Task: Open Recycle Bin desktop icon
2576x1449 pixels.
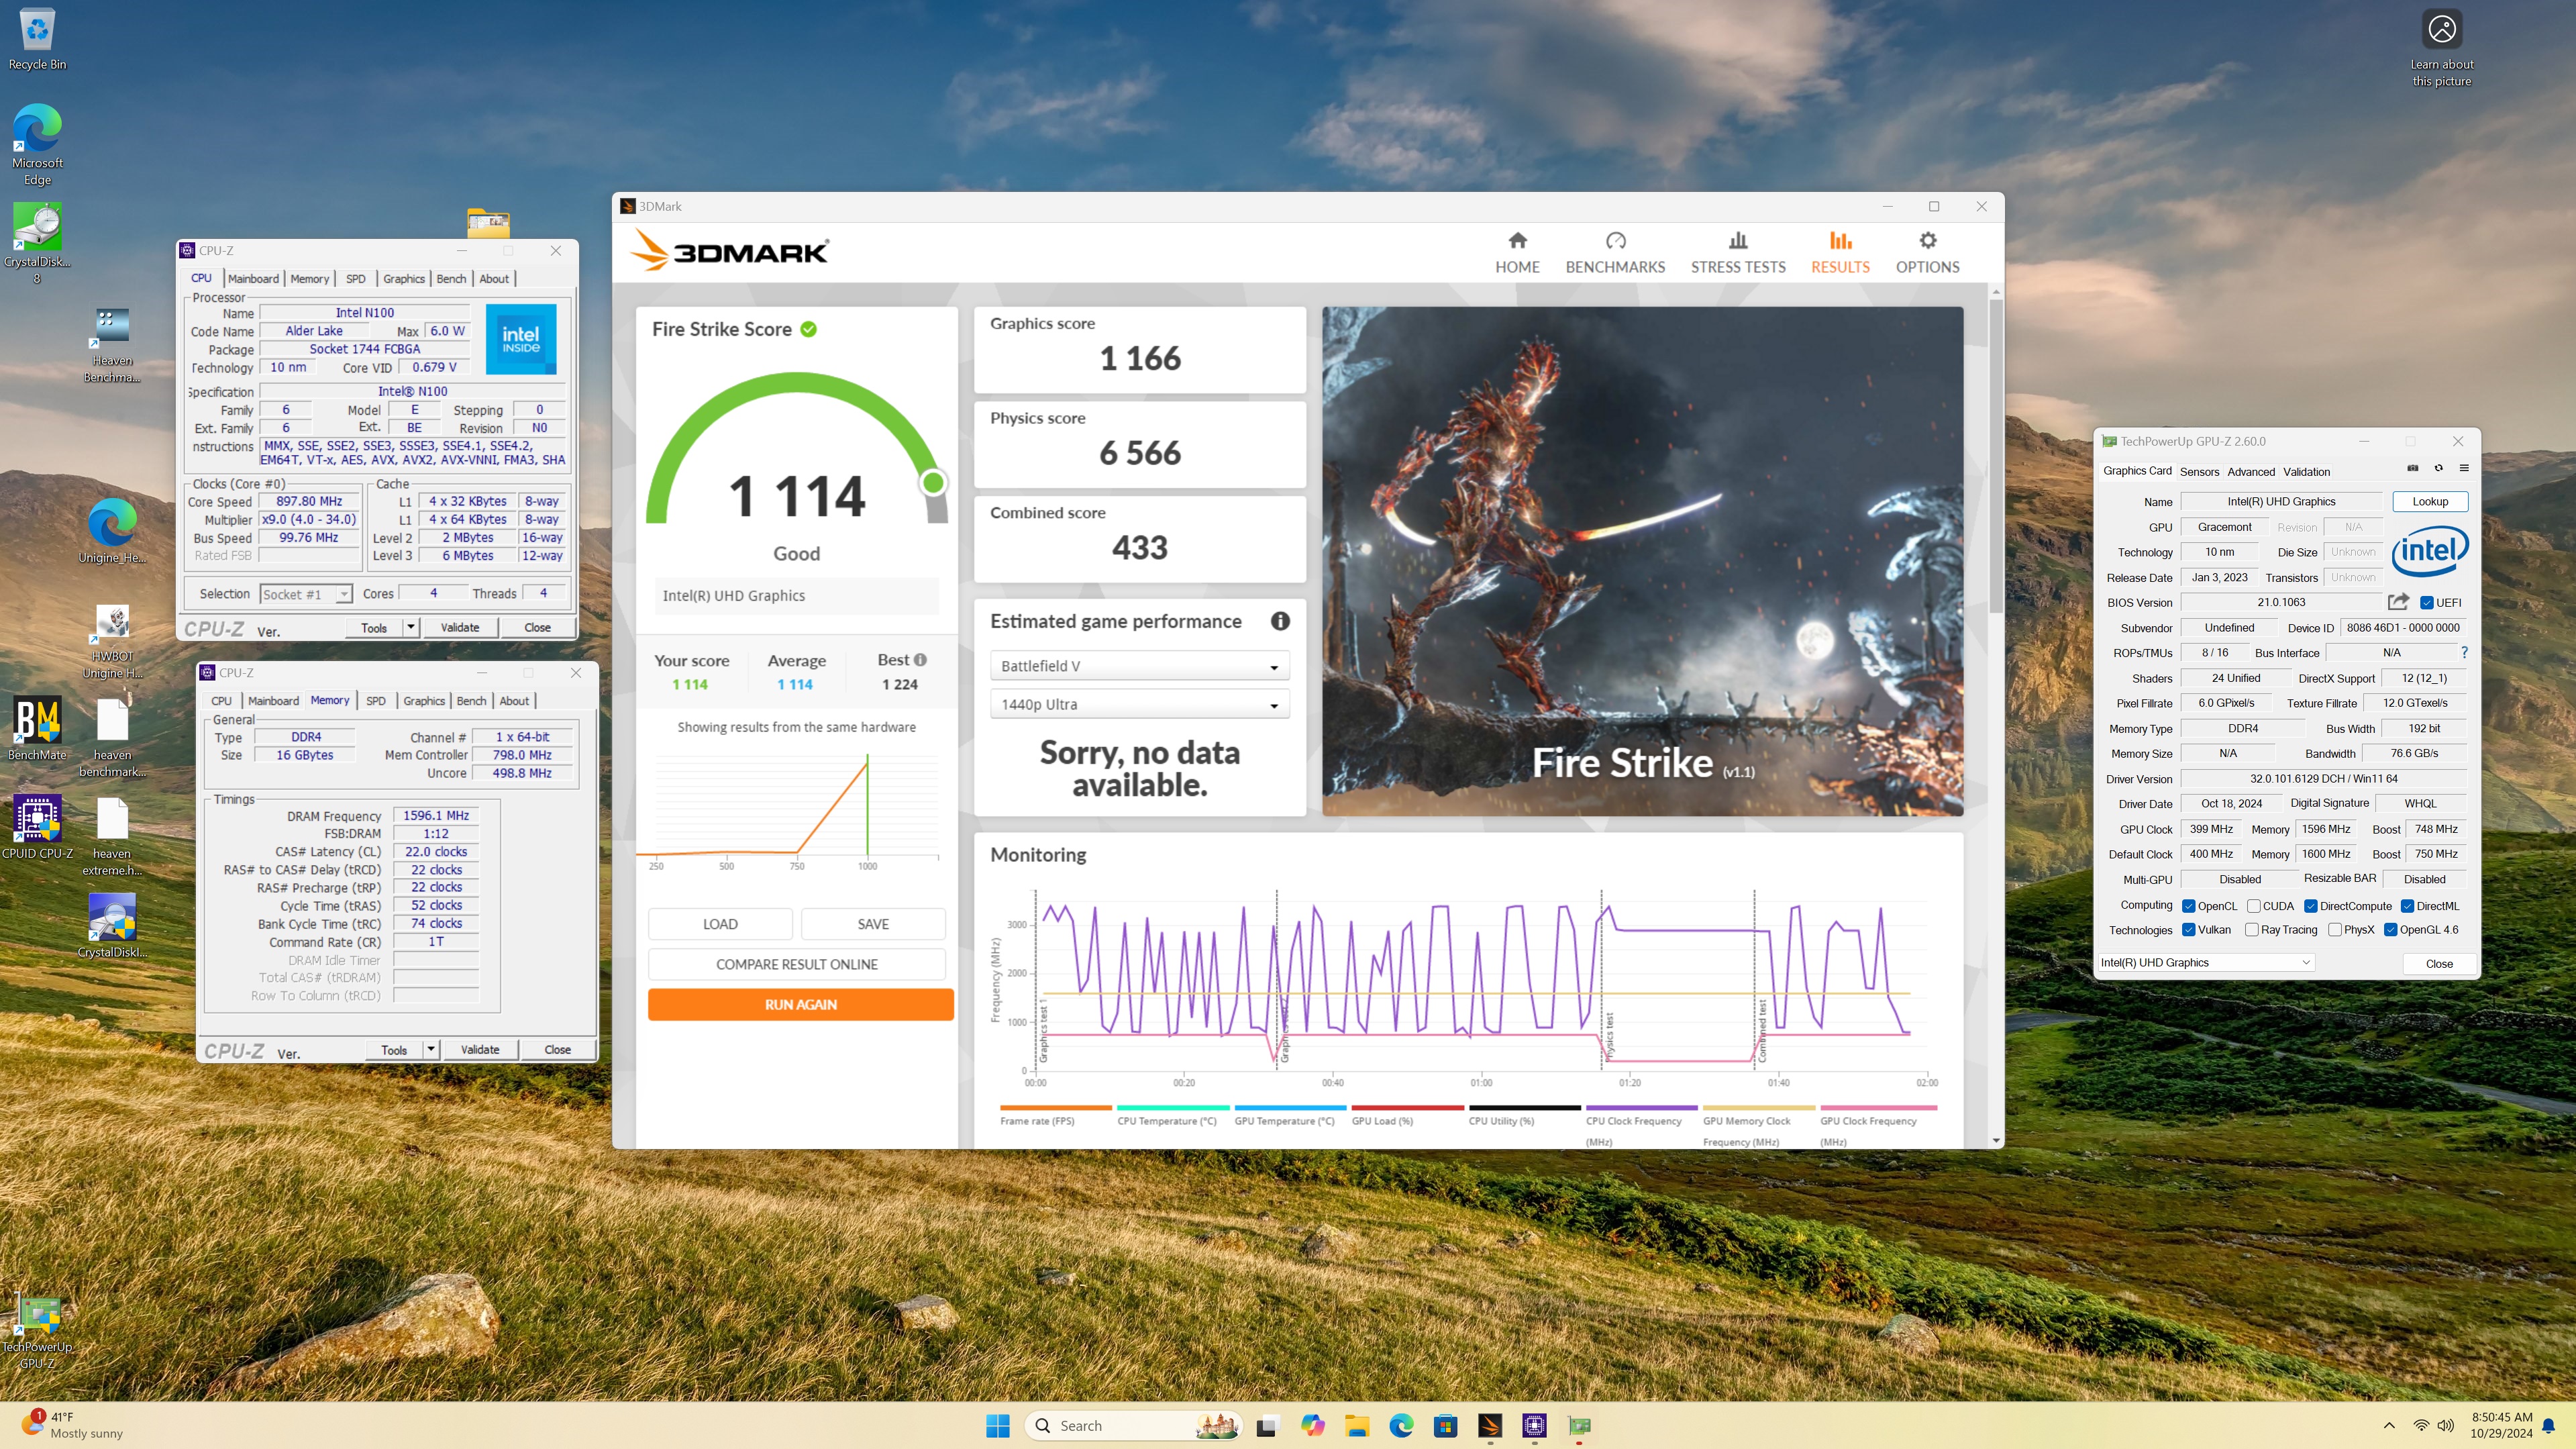Action: point(37,39)
